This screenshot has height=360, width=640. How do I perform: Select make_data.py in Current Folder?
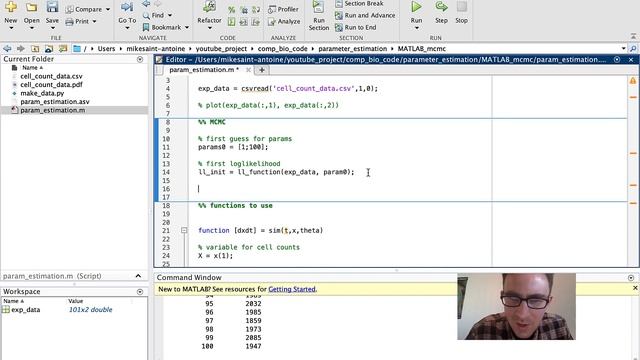click(x=42, y=93)
